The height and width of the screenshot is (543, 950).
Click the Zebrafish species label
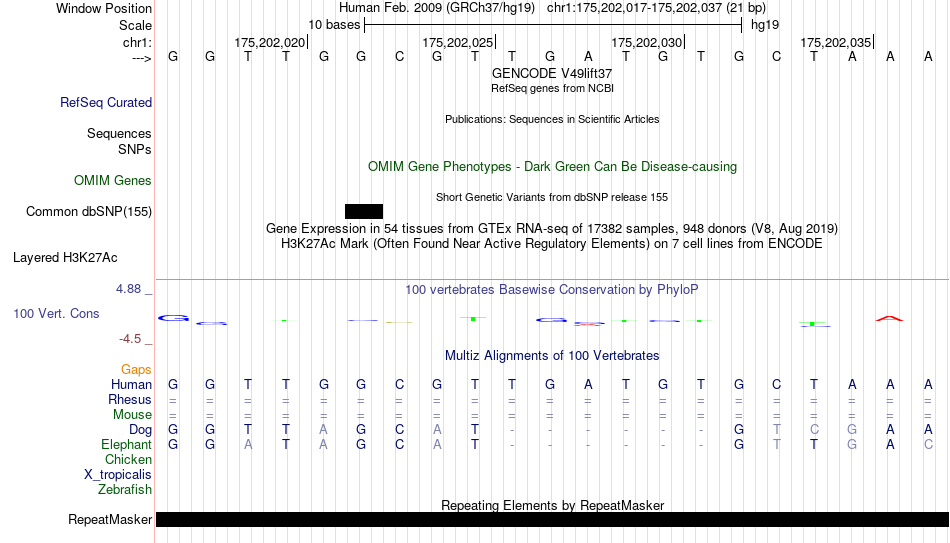(x=125, y=489)
